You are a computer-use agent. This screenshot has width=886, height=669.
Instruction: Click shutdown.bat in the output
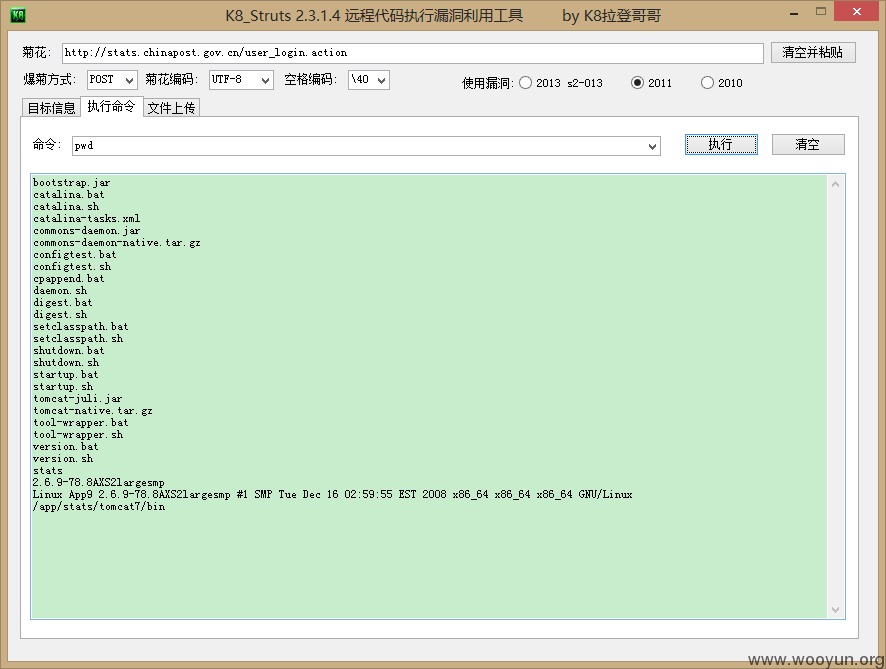(68, 350)
